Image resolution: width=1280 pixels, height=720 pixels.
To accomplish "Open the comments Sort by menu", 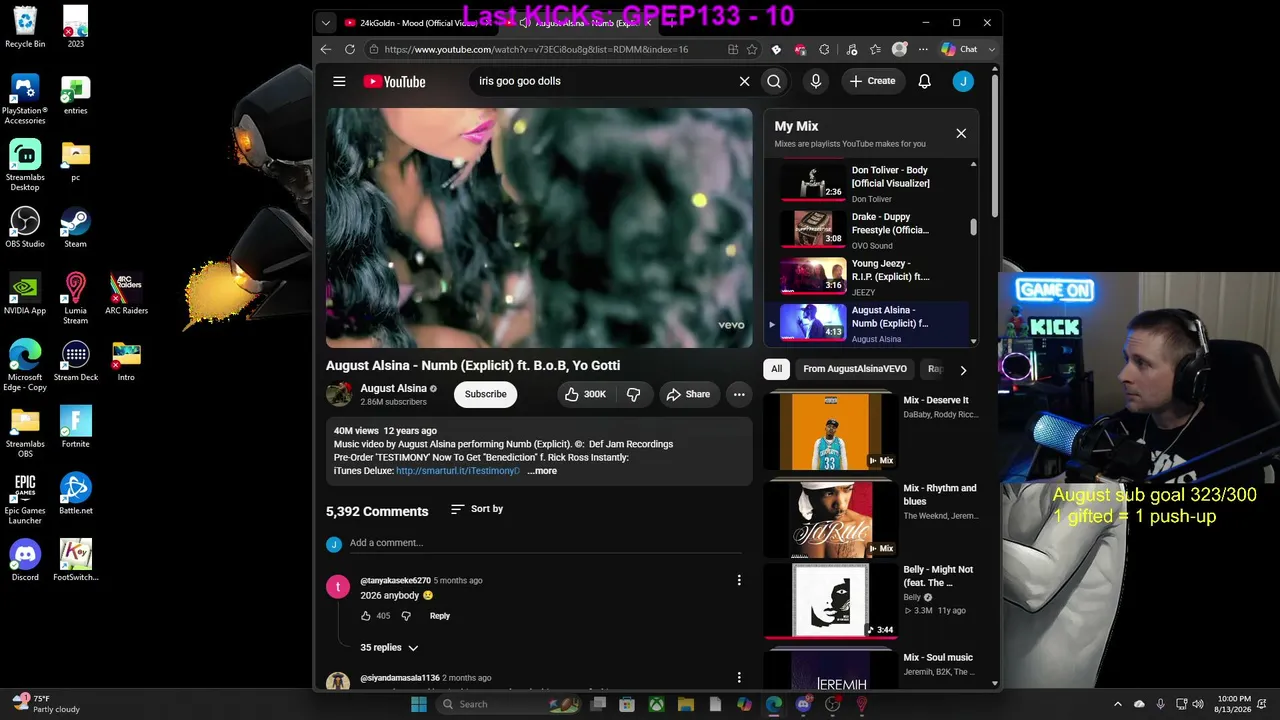I will point(477,509).
